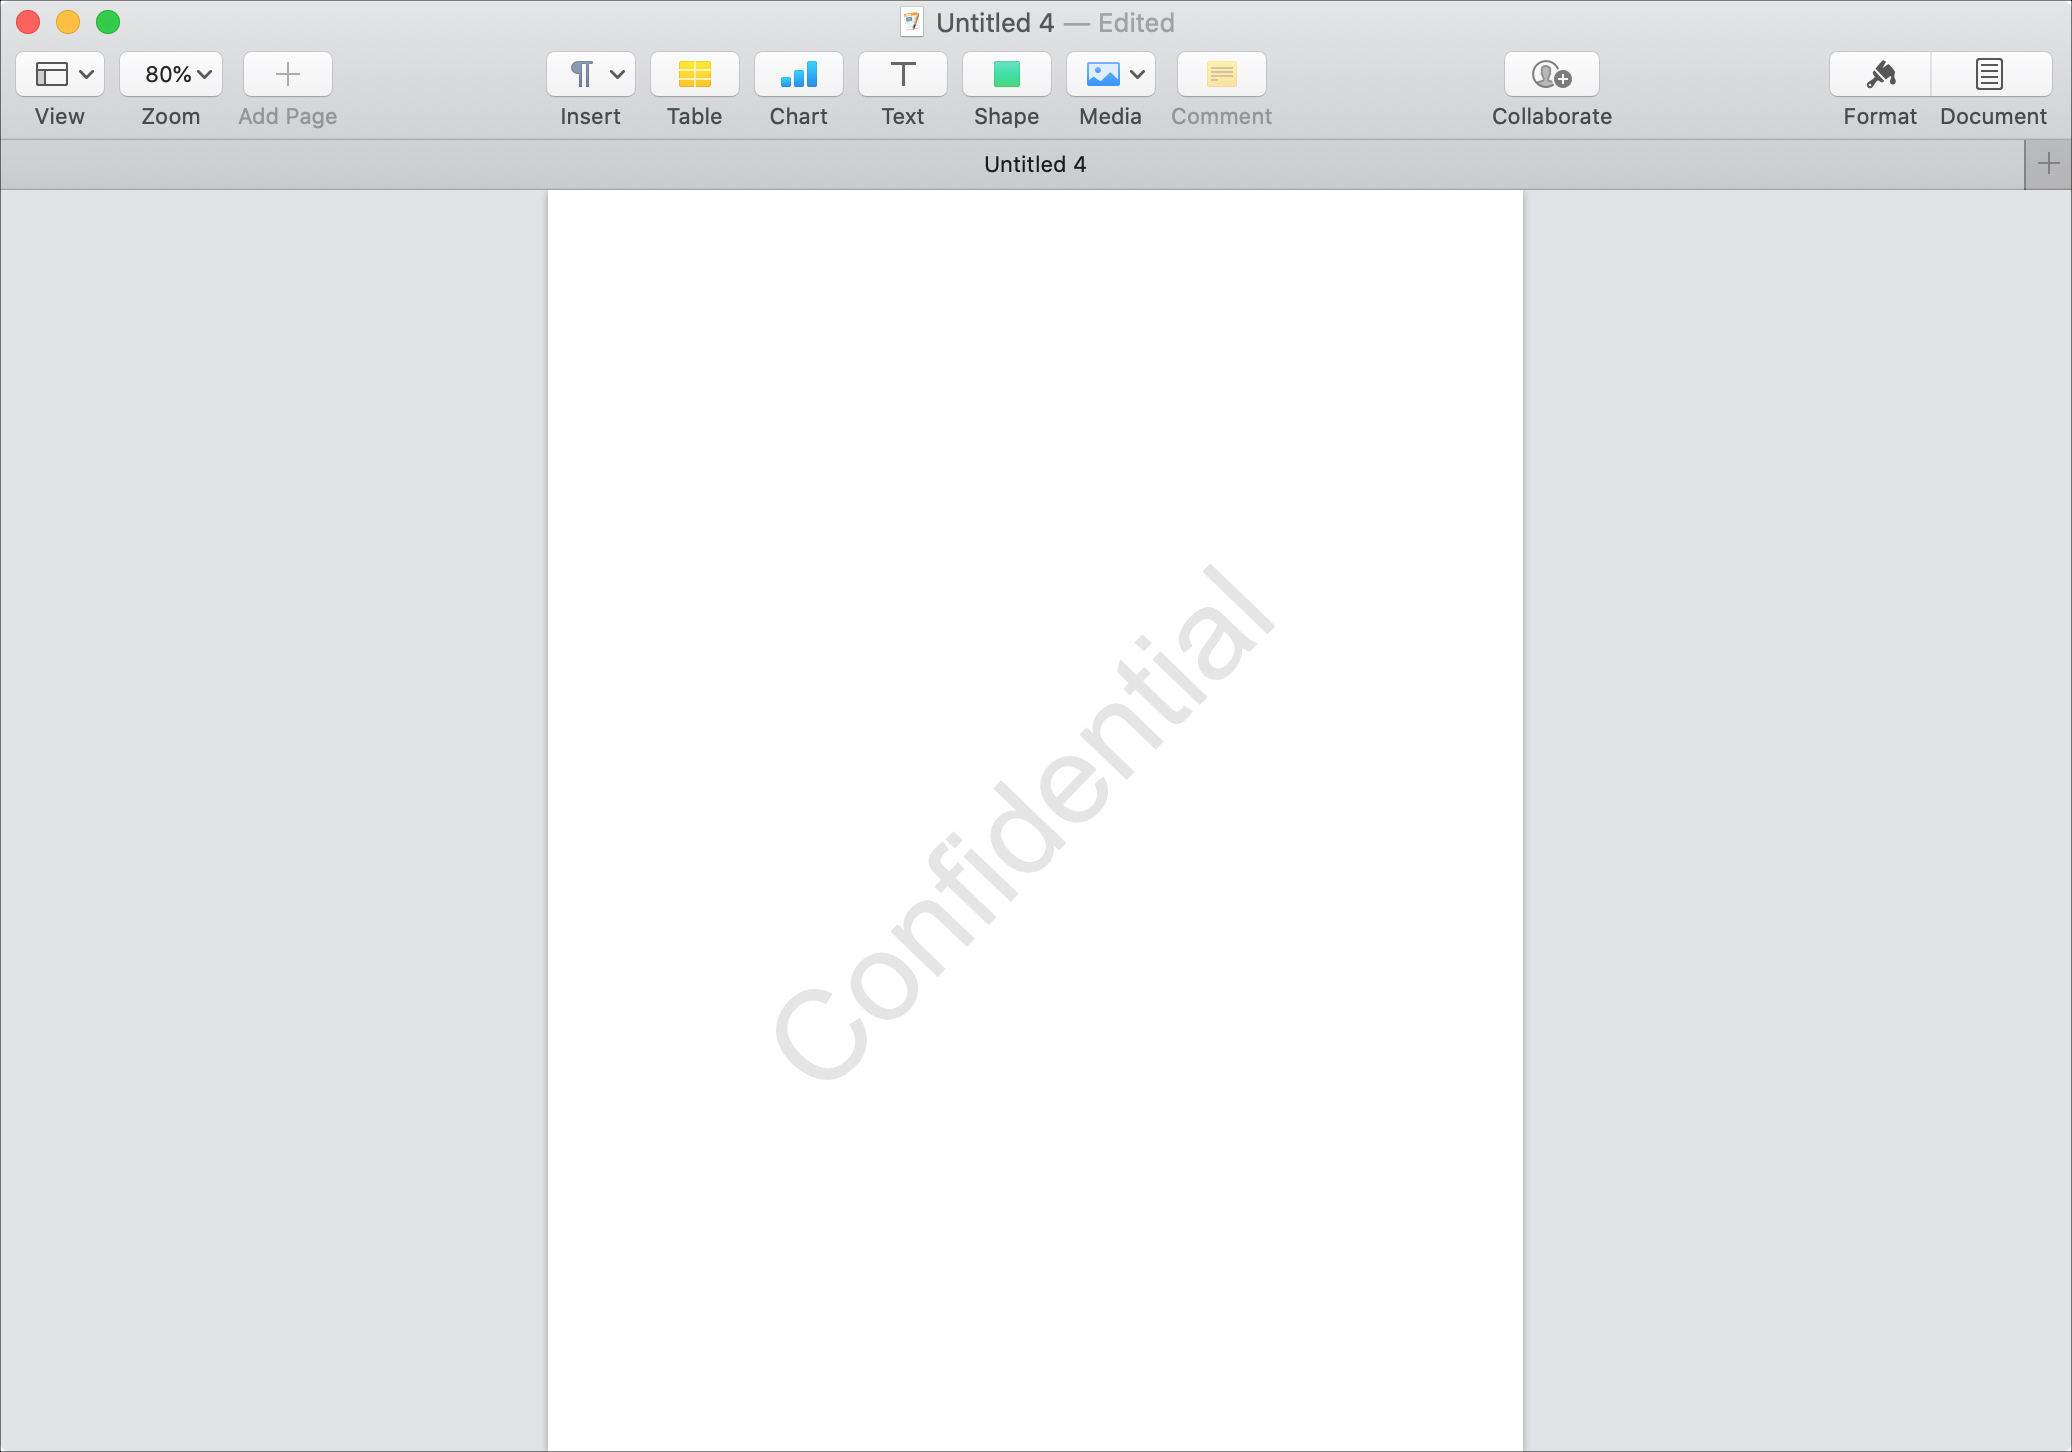
Task: Click the Shape icon to insert shape
Action: pos(1003,72)
